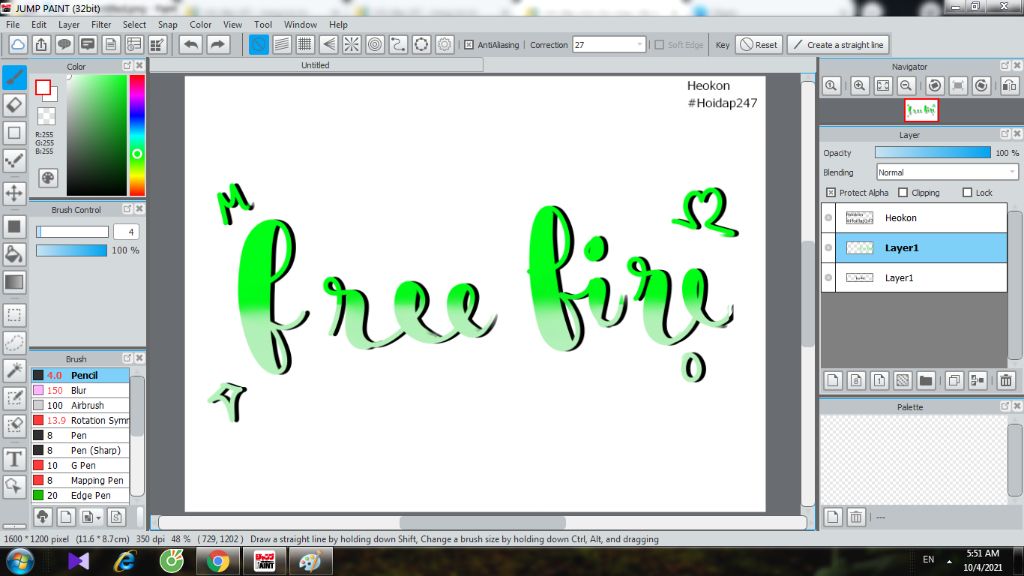This screenshot has width=1024, height=576.
Task: Toggle visibility of selected Layer1
Action: [x=828, y=248]
